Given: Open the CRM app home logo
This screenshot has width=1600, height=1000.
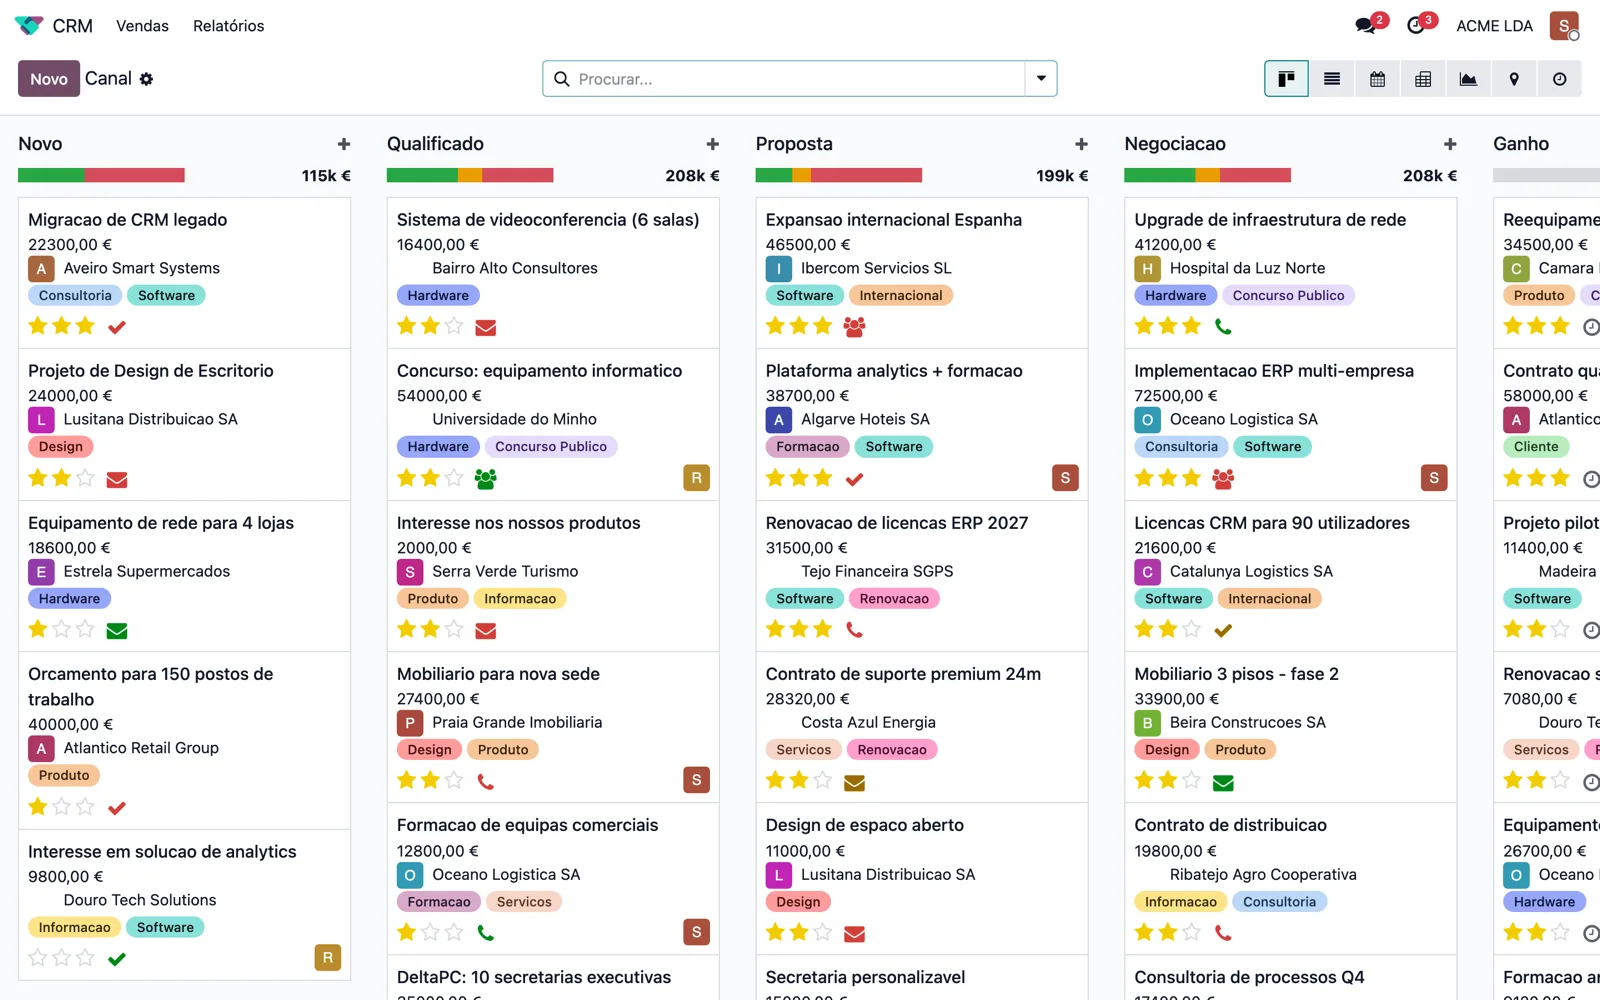Looking at the screenshot, I should (x=29, y=26).
